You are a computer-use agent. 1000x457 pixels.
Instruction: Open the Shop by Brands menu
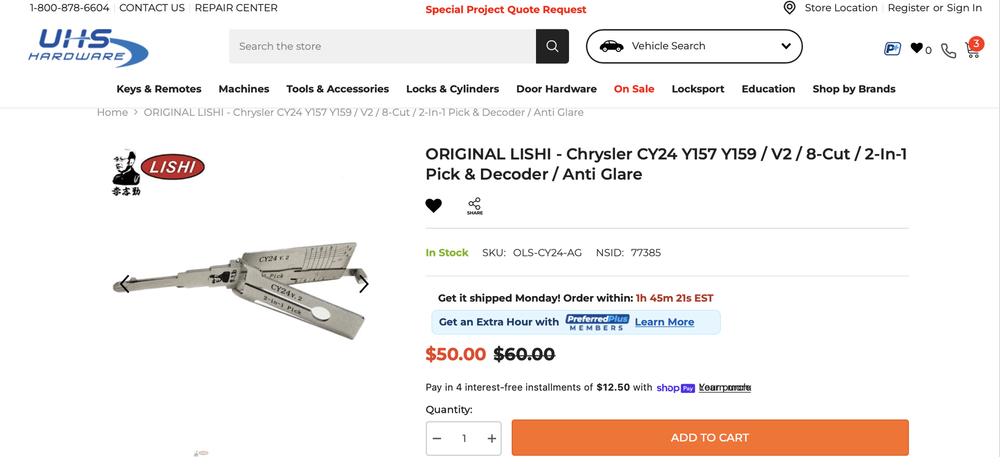tap(853, 89)
